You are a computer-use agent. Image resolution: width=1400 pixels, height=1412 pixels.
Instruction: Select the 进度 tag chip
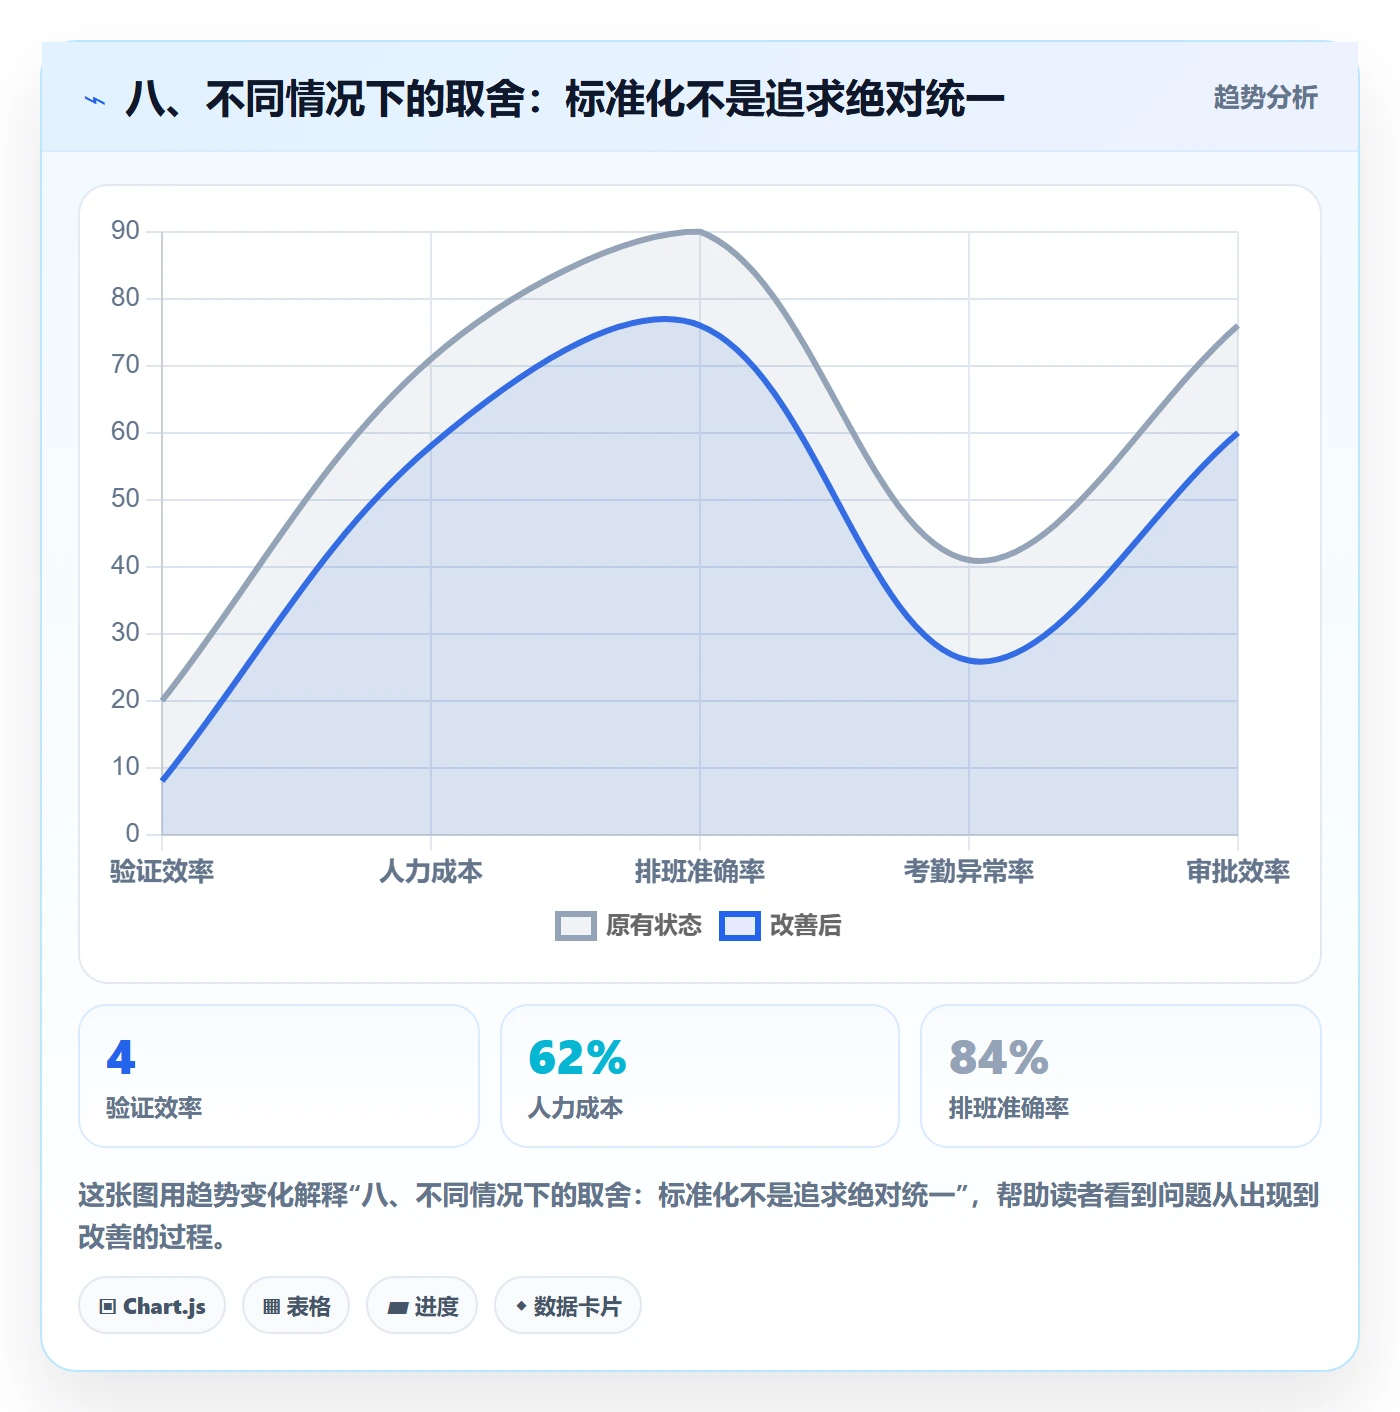(x=422, y=1305)
